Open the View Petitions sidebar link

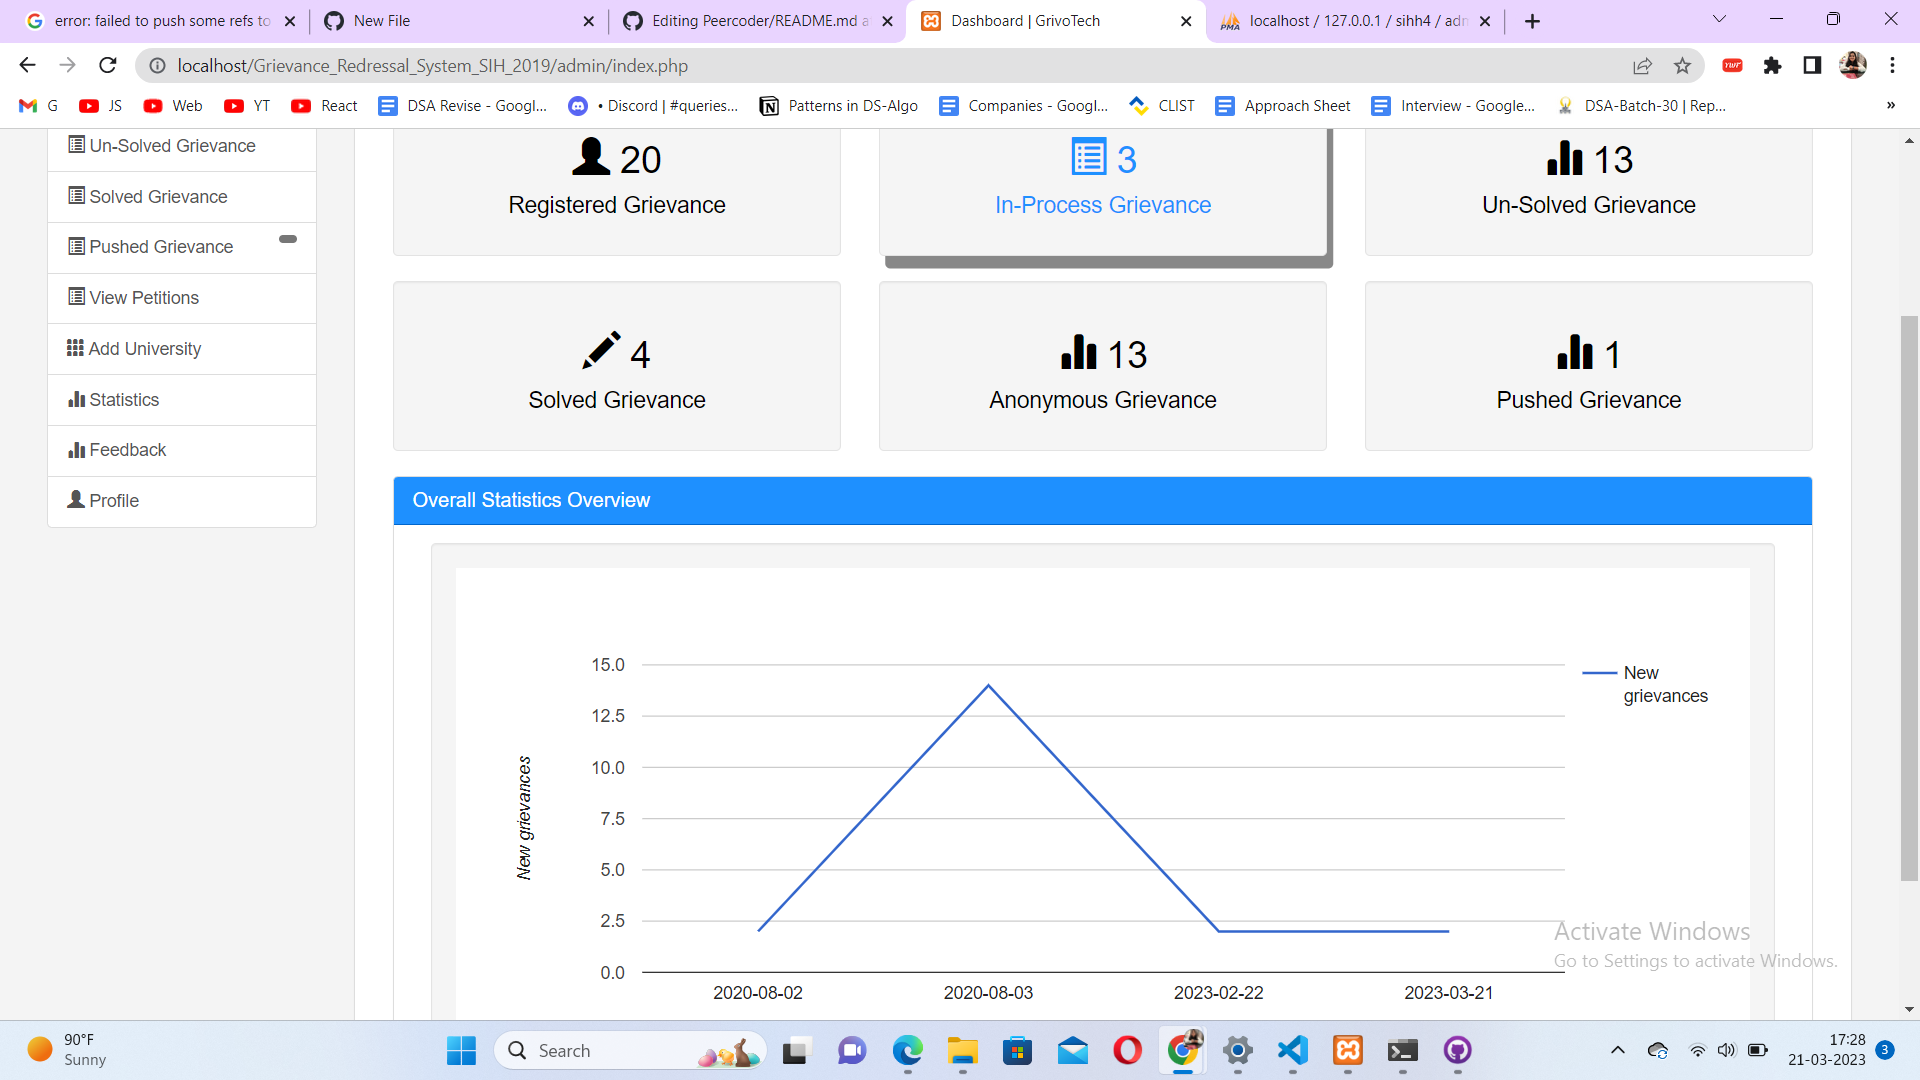pyautogui.click(x=144, y=298)
